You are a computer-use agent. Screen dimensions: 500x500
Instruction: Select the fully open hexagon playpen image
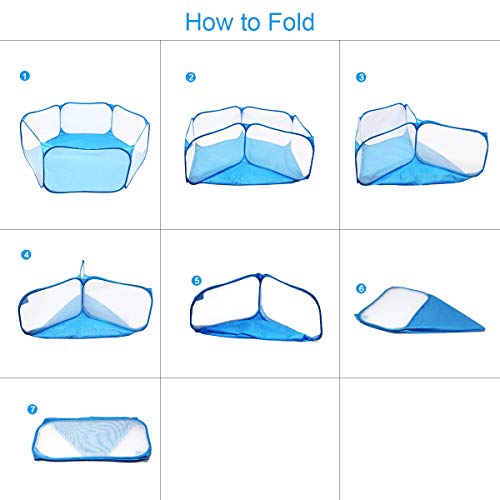85,147
